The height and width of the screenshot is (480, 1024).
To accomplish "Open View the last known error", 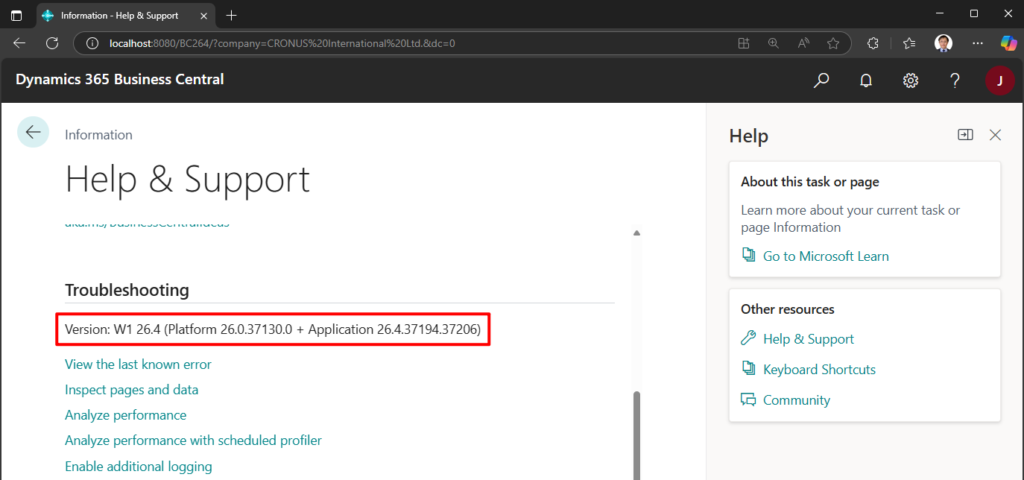I will click(138, 364).
